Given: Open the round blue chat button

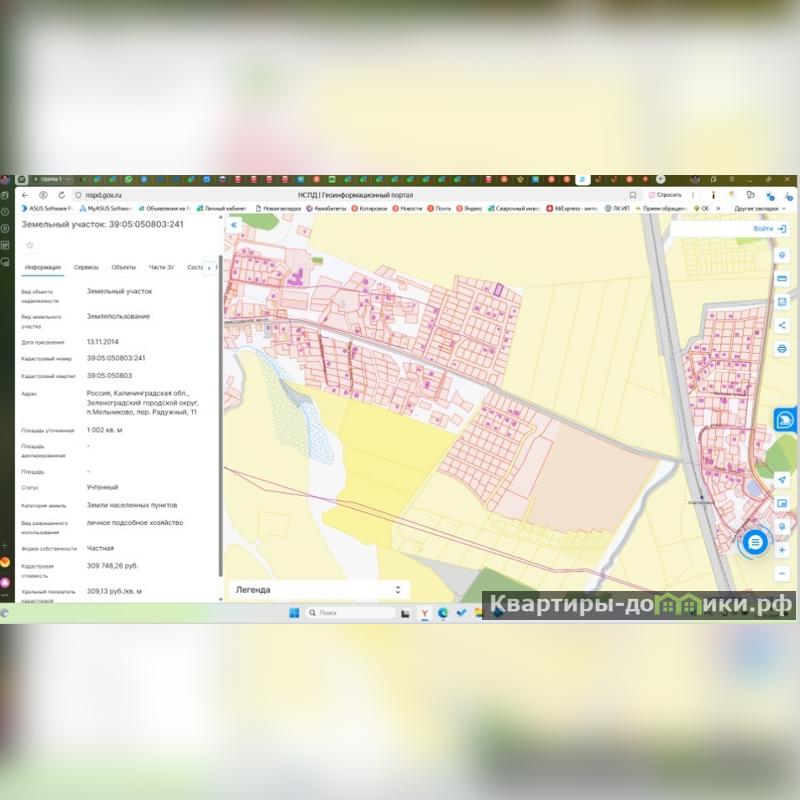Looking at the screenshot, I should [x=756, y=542].
